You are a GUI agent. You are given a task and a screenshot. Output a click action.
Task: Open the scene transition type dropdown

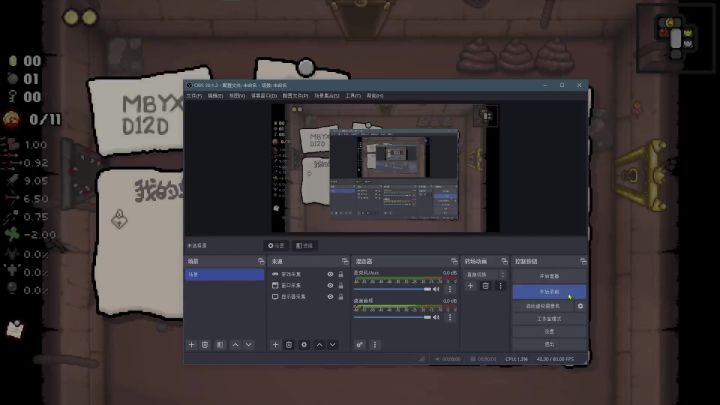tap(485, 275)
